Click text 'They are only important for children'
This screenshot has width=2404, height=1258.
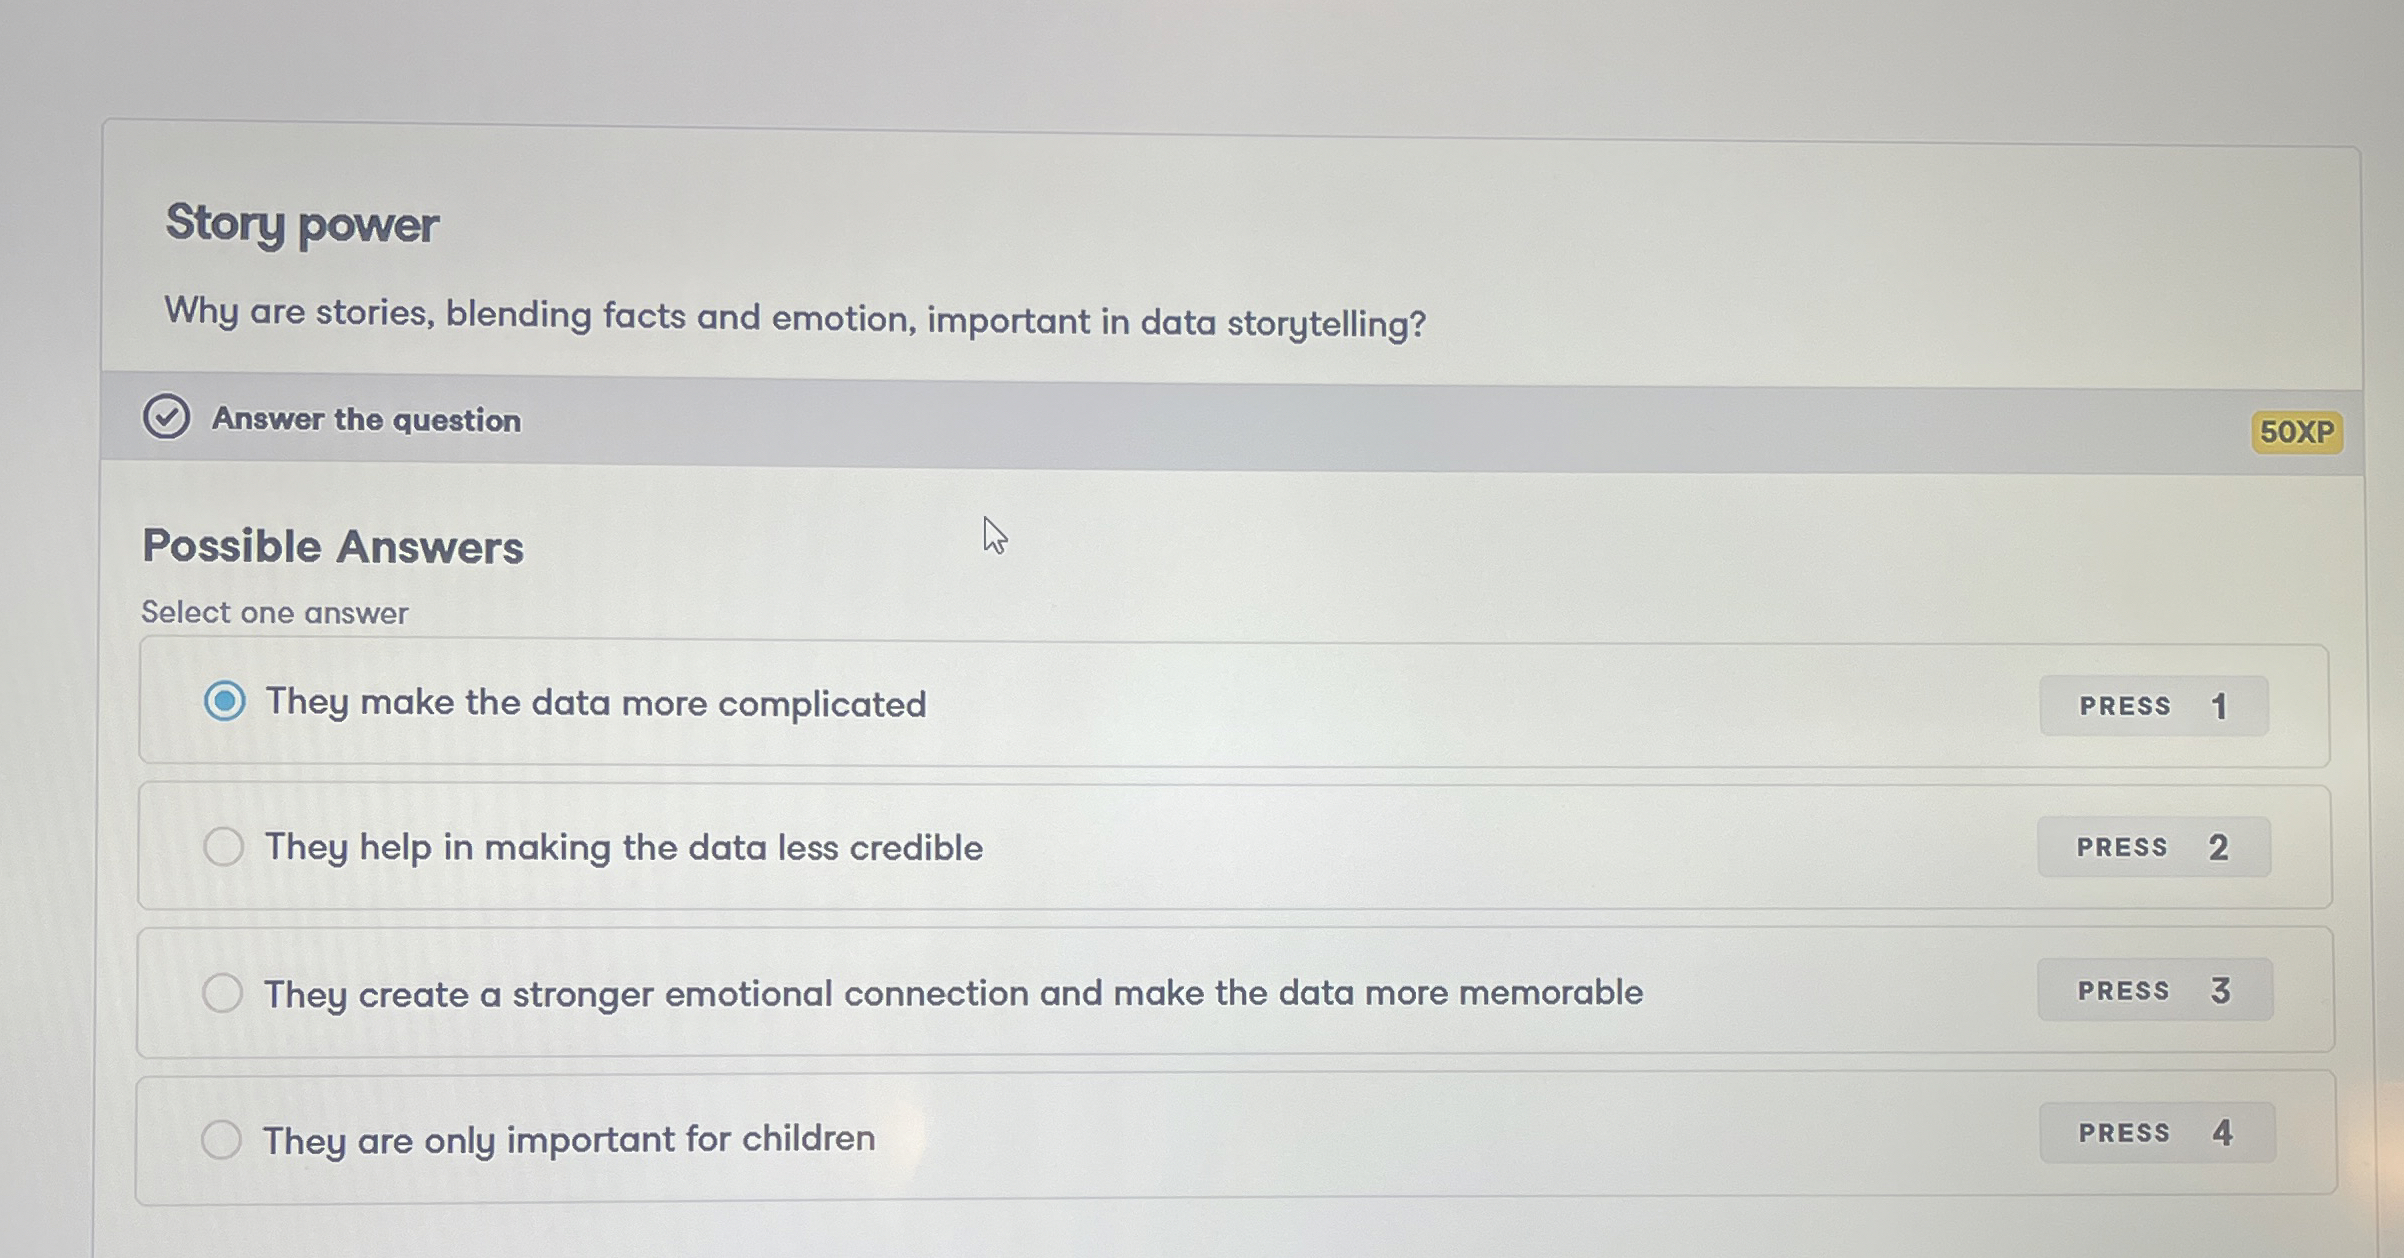tap(569, 1139)
